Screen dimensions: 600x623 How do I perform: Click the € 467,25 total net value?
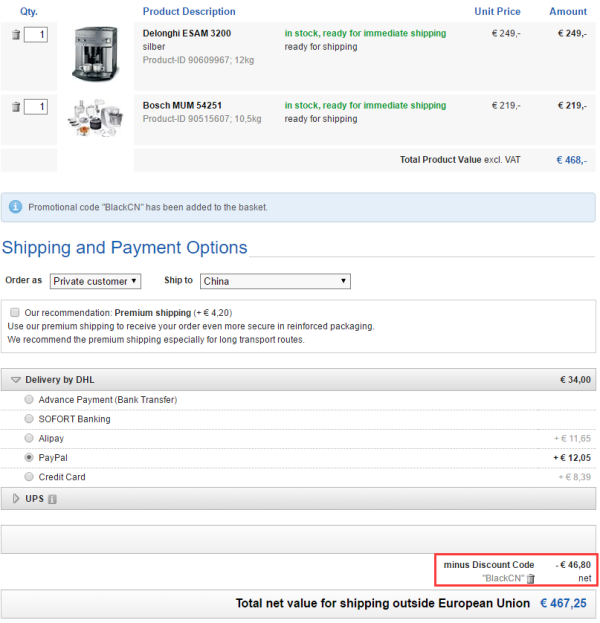[563, 604]
